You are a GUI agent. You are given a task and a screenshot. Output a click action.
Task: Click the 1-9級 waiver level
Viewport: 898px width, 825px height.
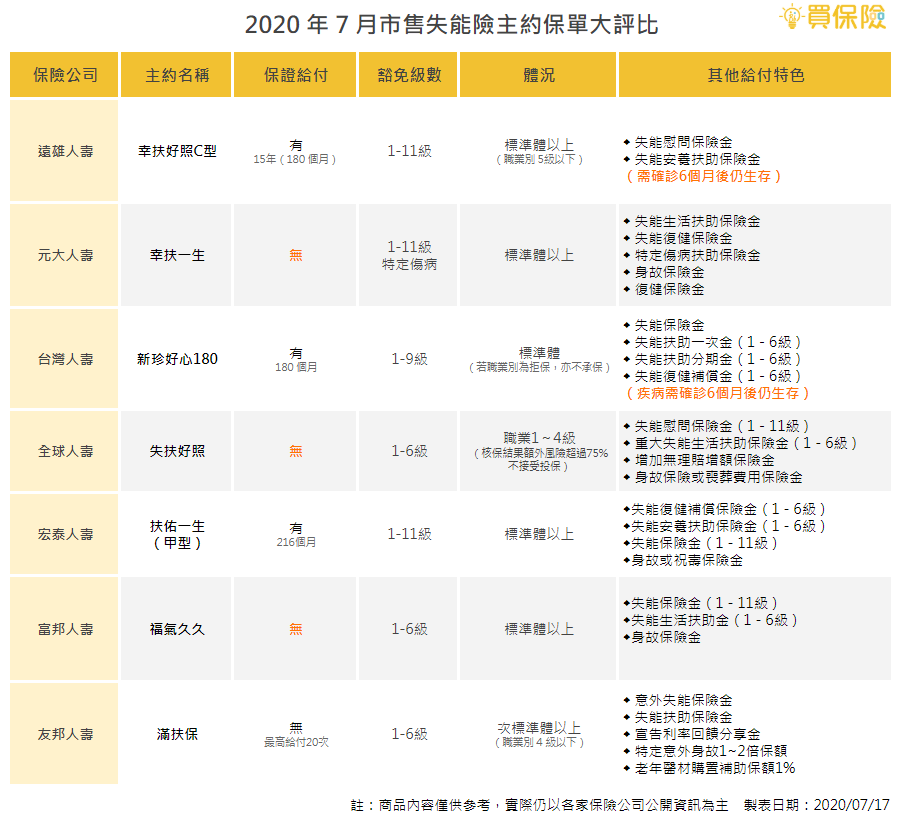409,359
